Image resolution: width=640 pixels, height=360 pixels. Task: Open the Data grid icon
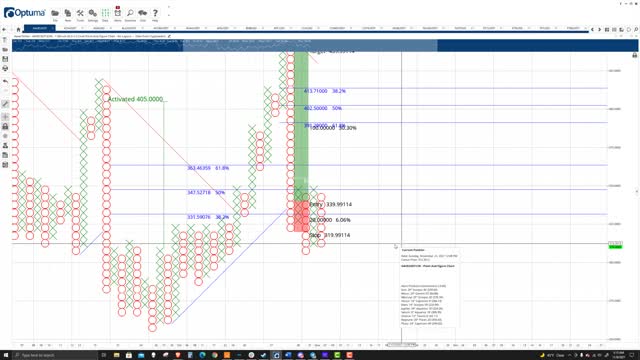pos(105,13)
